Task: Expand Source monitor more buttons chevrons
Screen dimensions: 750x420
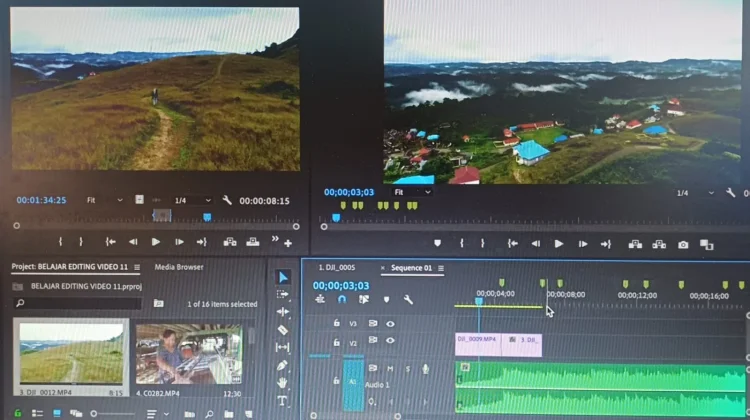Action: point(275,238)
